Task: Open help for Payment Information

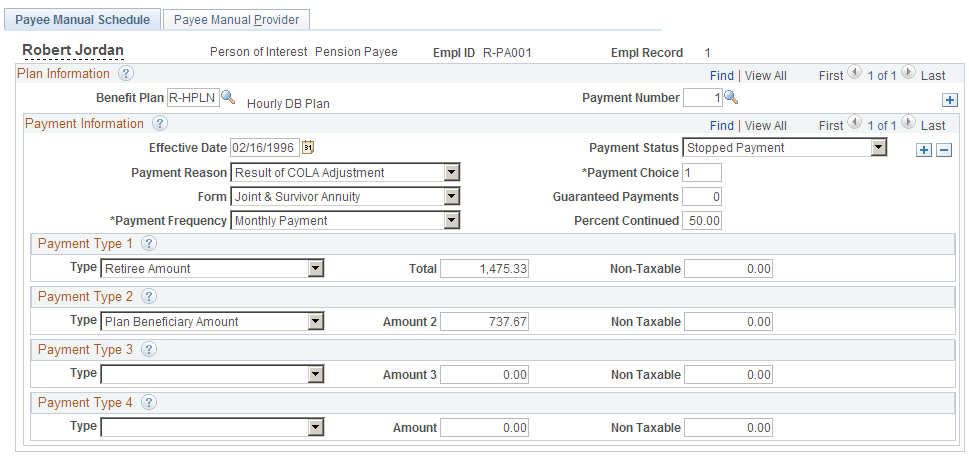Action: 160,124
